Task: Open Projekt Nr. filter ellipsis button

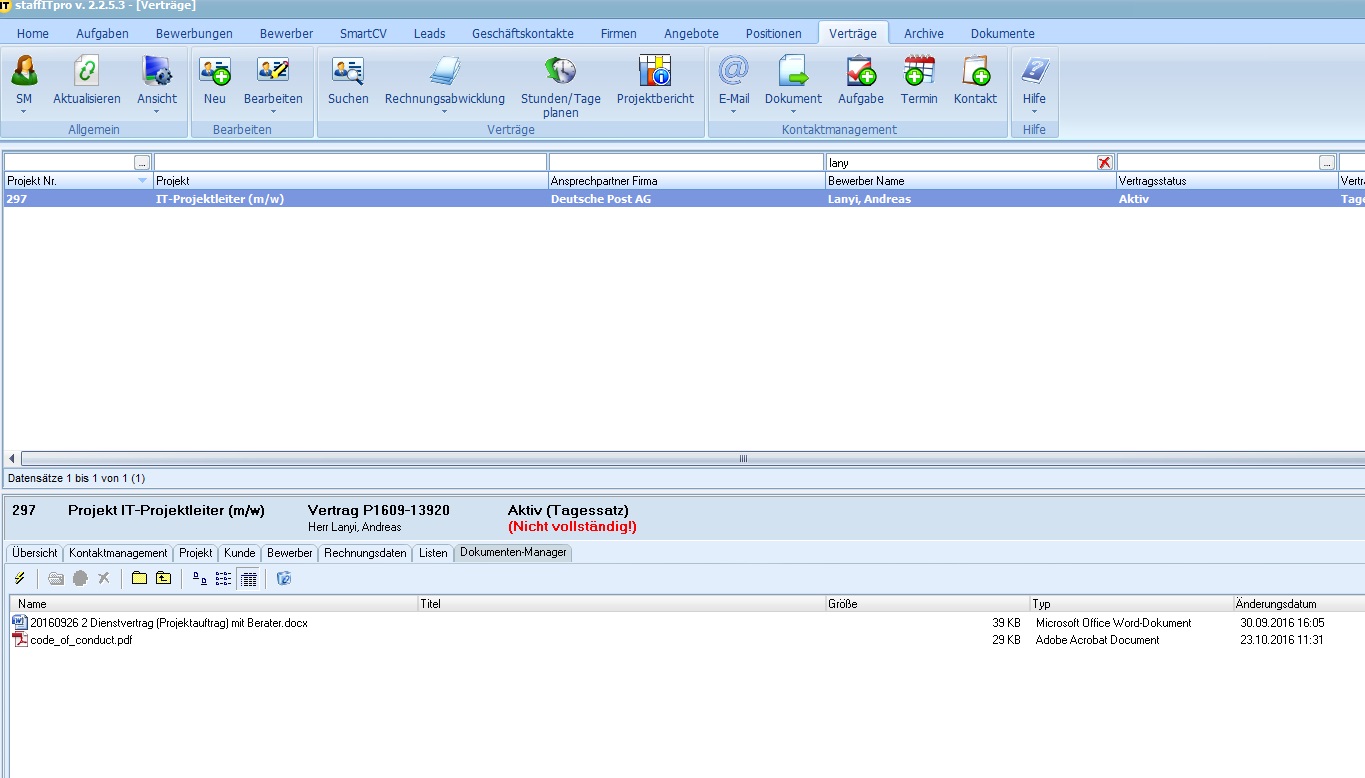Action: pos(142,162)
